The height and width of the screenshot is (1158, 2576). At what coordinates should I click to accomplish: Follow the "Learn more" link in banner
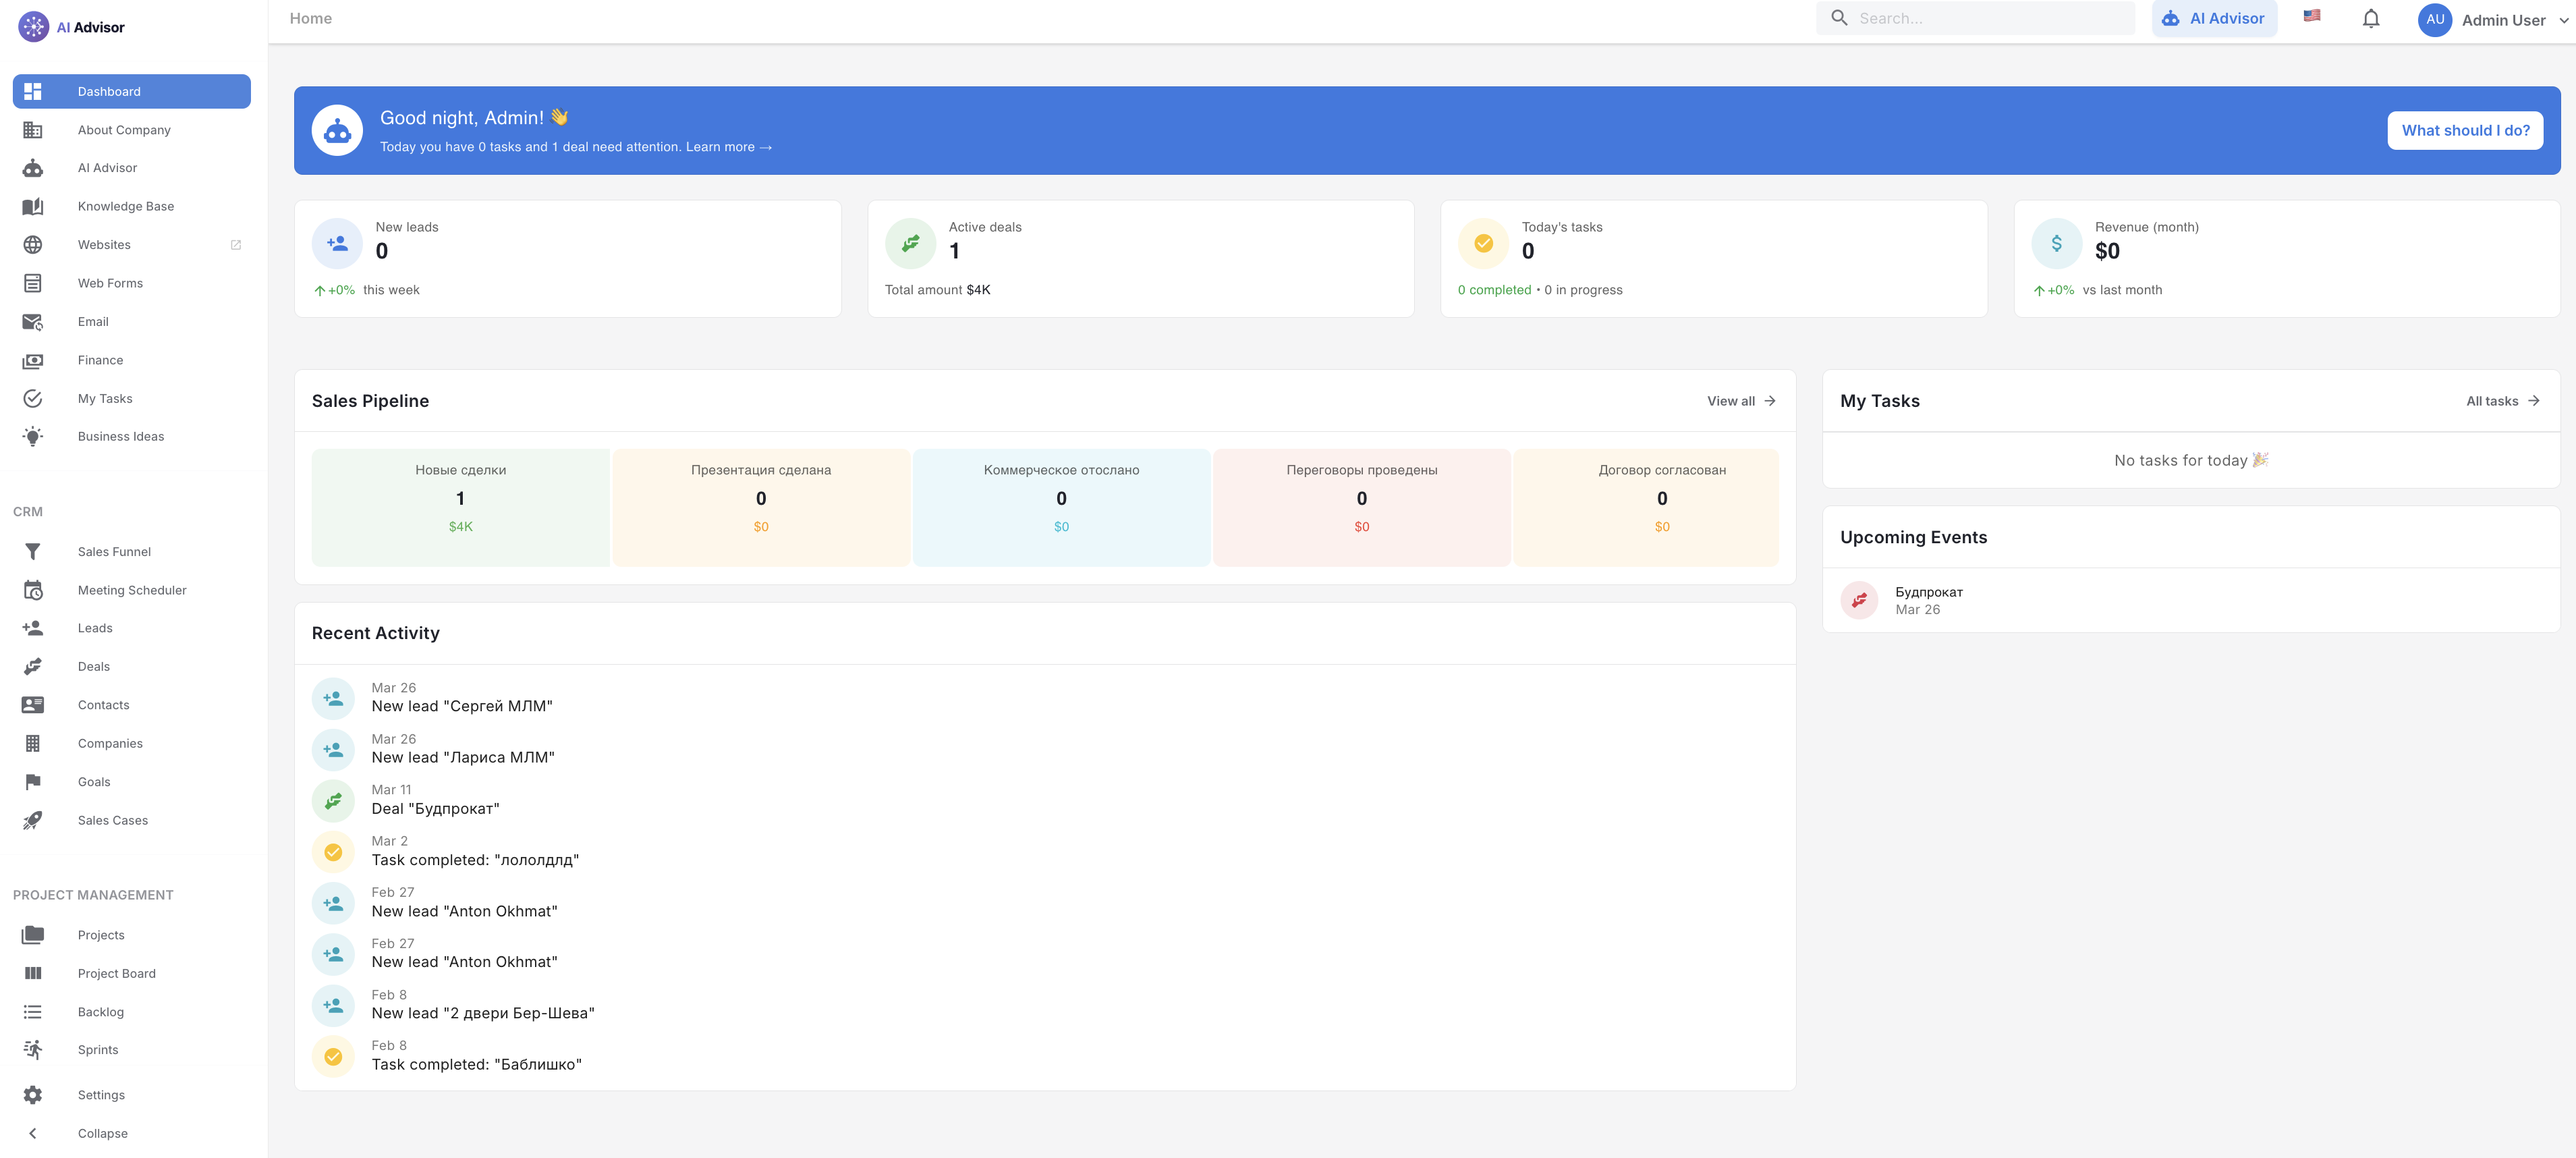(728, 147)
